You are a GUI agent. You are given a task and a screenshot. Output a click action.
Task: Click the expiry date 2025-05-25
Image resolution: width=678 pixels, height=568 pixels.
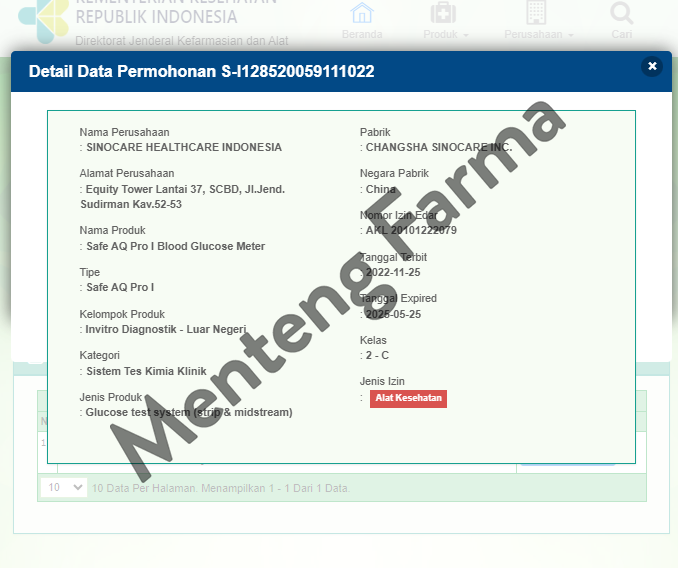pos(393,314)
